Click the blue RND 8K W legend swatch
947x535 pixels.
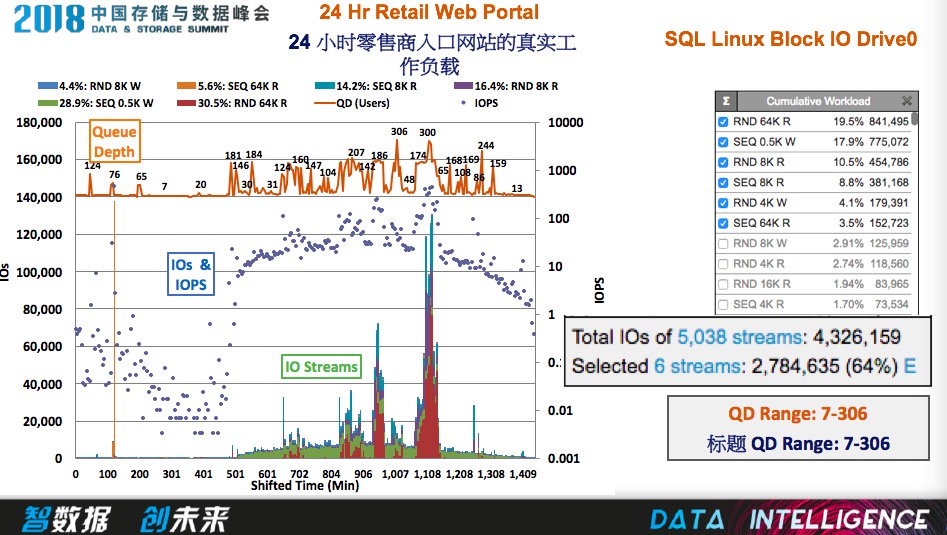click(48, 86)
